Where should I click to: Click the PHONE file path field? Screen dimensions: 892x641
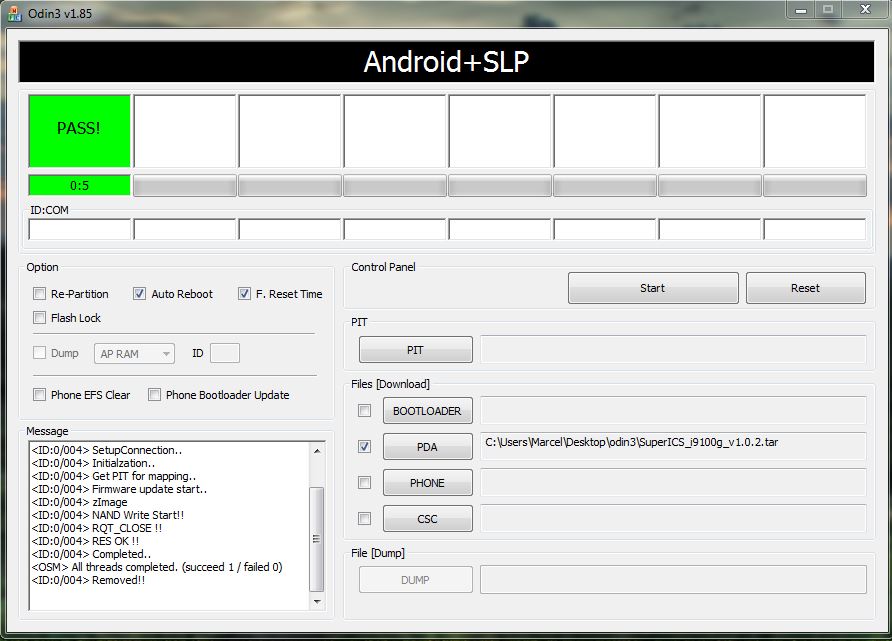[674, 482]
